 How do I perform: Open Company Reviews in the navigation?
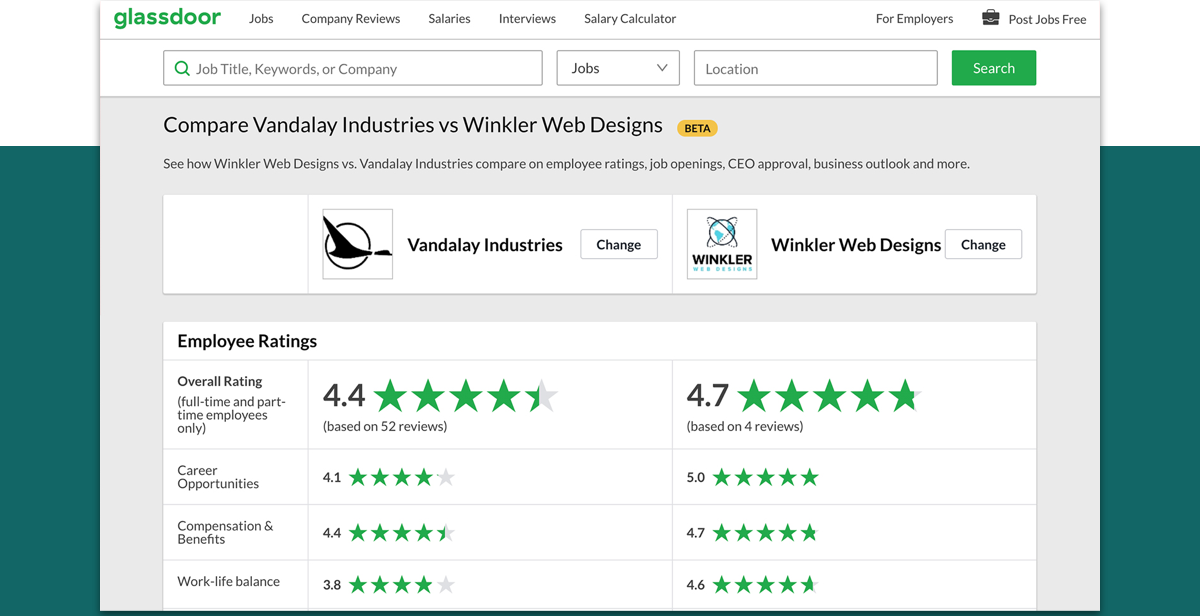(x=351, y=18)
